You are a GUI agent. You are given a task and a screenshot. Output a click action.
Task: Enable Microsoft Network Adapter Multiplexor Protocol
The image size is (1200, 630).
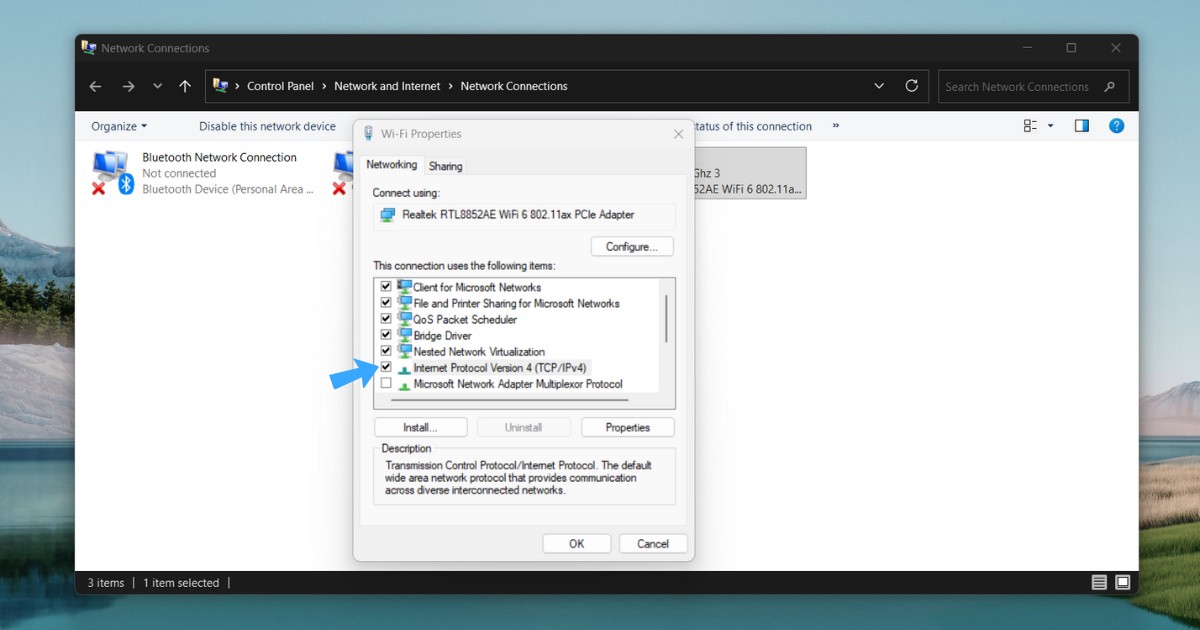pyautogui.click(x=386, y=384)
